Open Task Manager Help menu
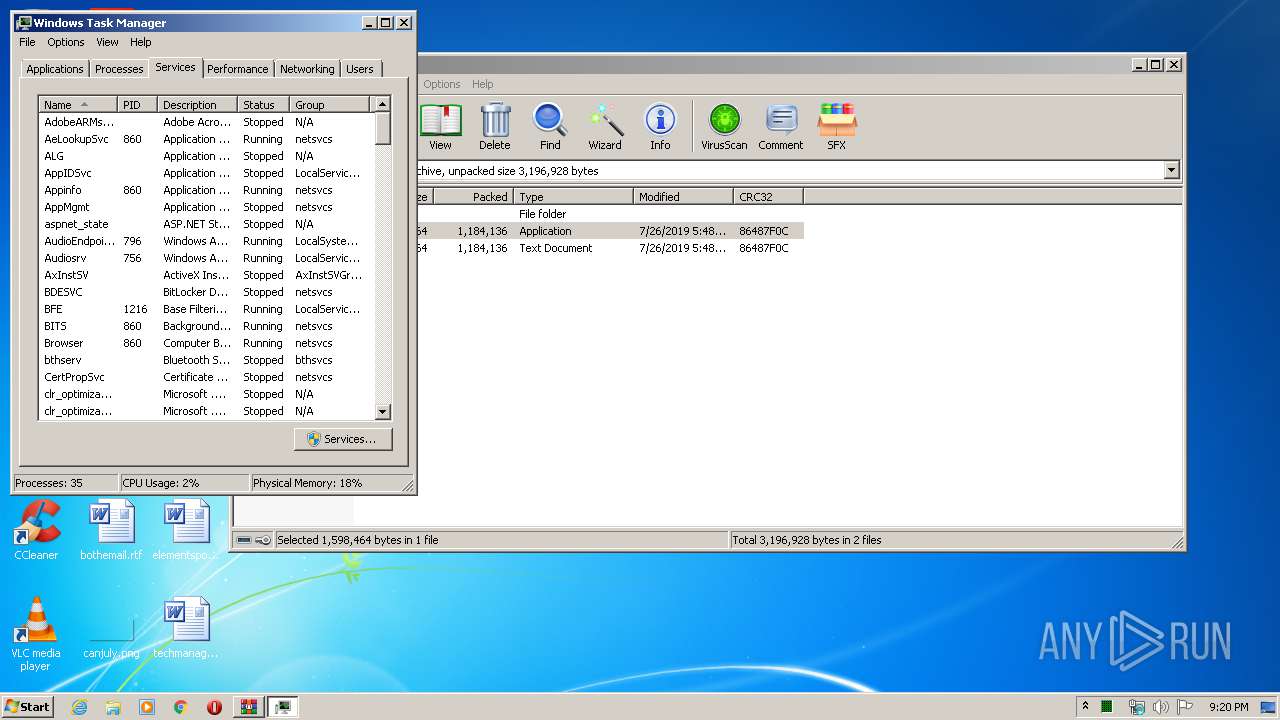 pos(141,42)
